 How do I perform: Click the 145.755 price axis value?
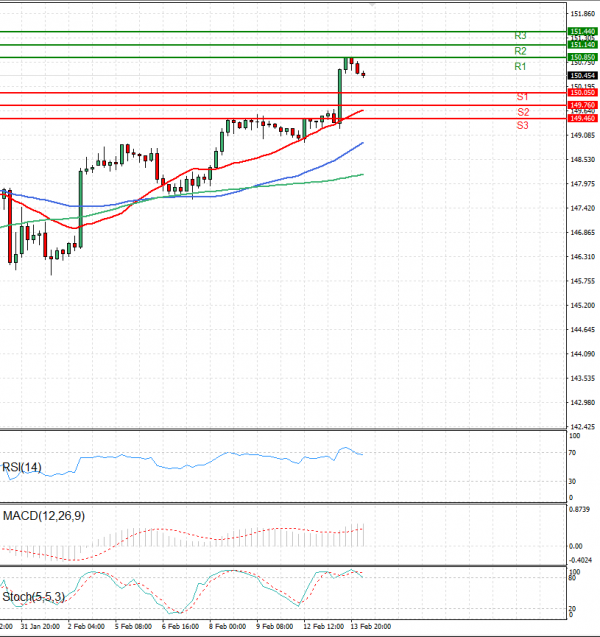[583, 281]
